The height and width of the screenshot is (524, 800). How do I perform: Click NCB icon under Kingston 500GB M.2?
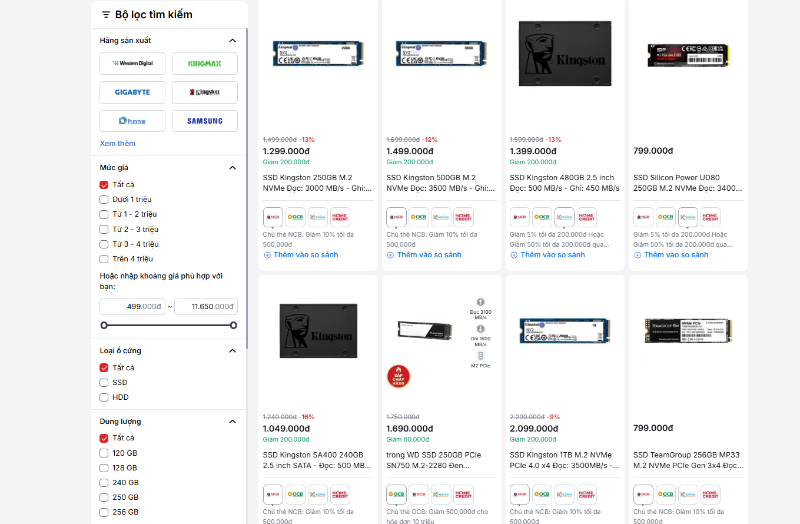tap(396, 217)
